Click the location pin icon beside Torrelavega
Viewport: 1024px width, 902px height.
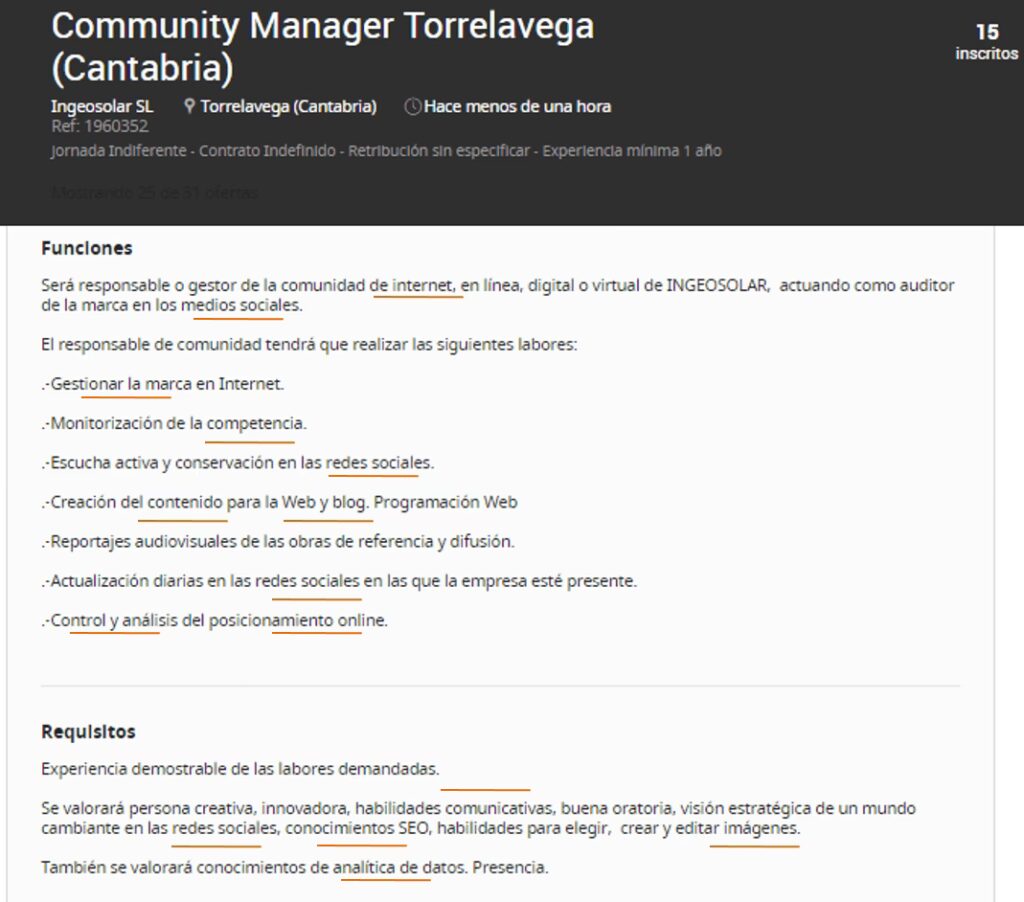189,106
